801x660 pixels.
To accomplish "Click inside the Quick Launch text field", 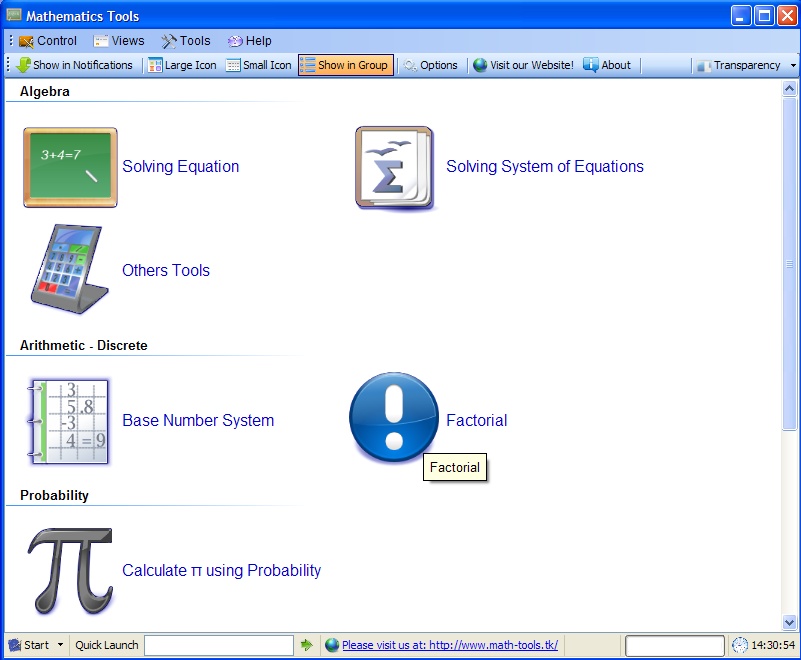I will click(218, 645).
